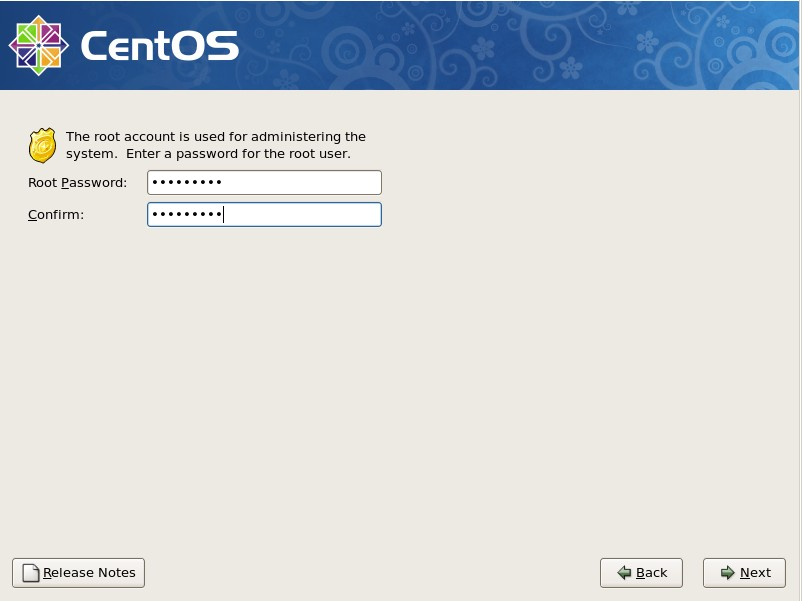Click the CentOS pinwheel logo icon
Screen dimensions: 802x601
pos(38,45)
